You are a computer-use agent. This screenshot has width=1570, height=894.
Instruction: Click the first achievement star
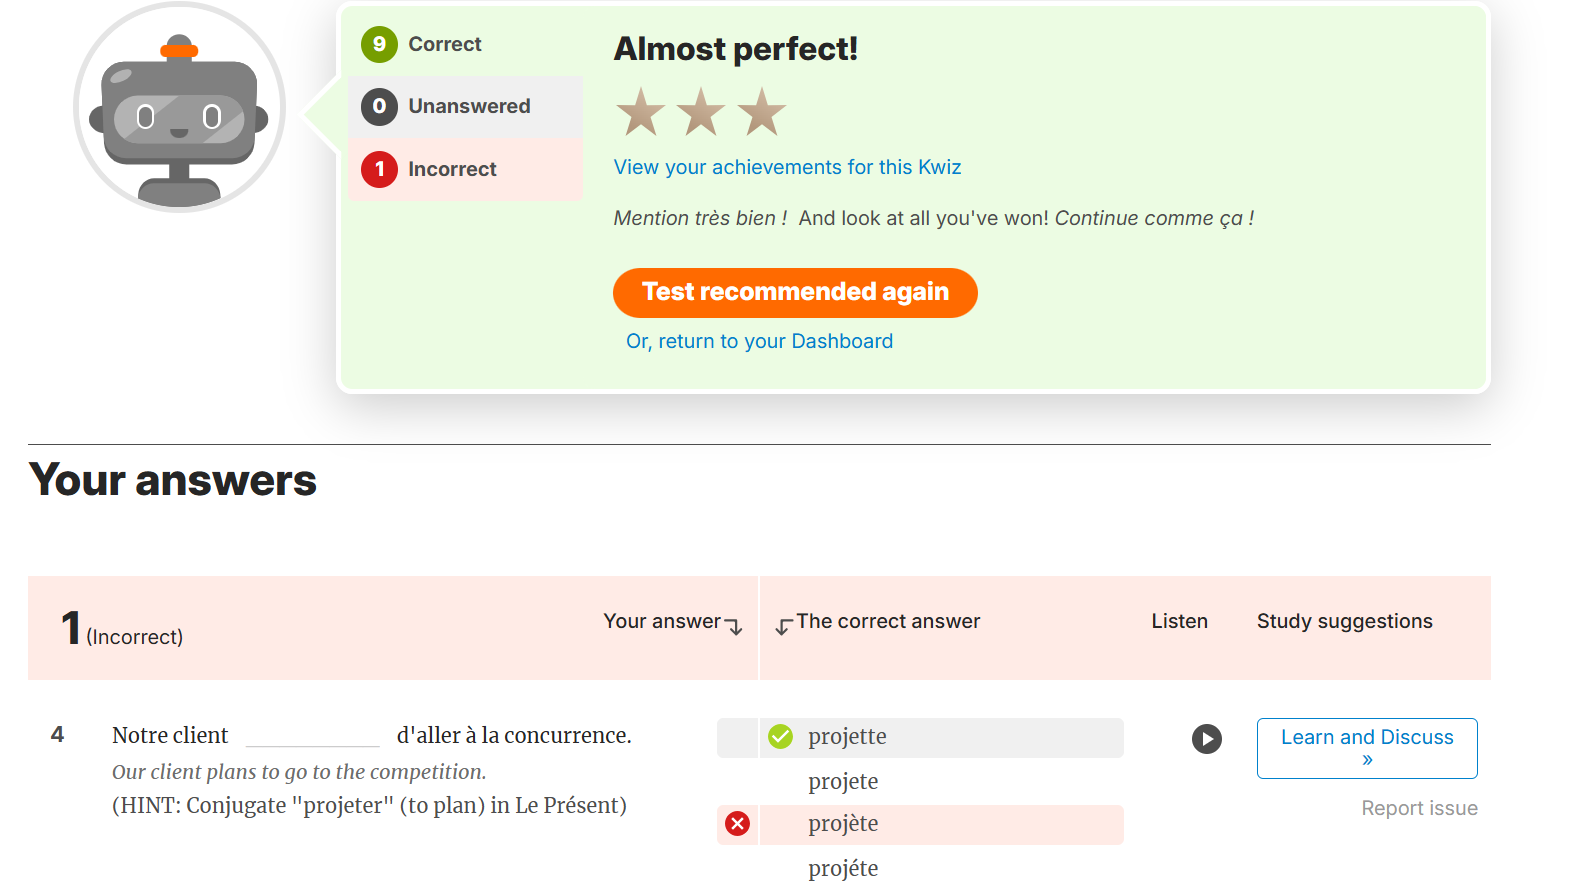pyautogui.click(x=640, y=111)
